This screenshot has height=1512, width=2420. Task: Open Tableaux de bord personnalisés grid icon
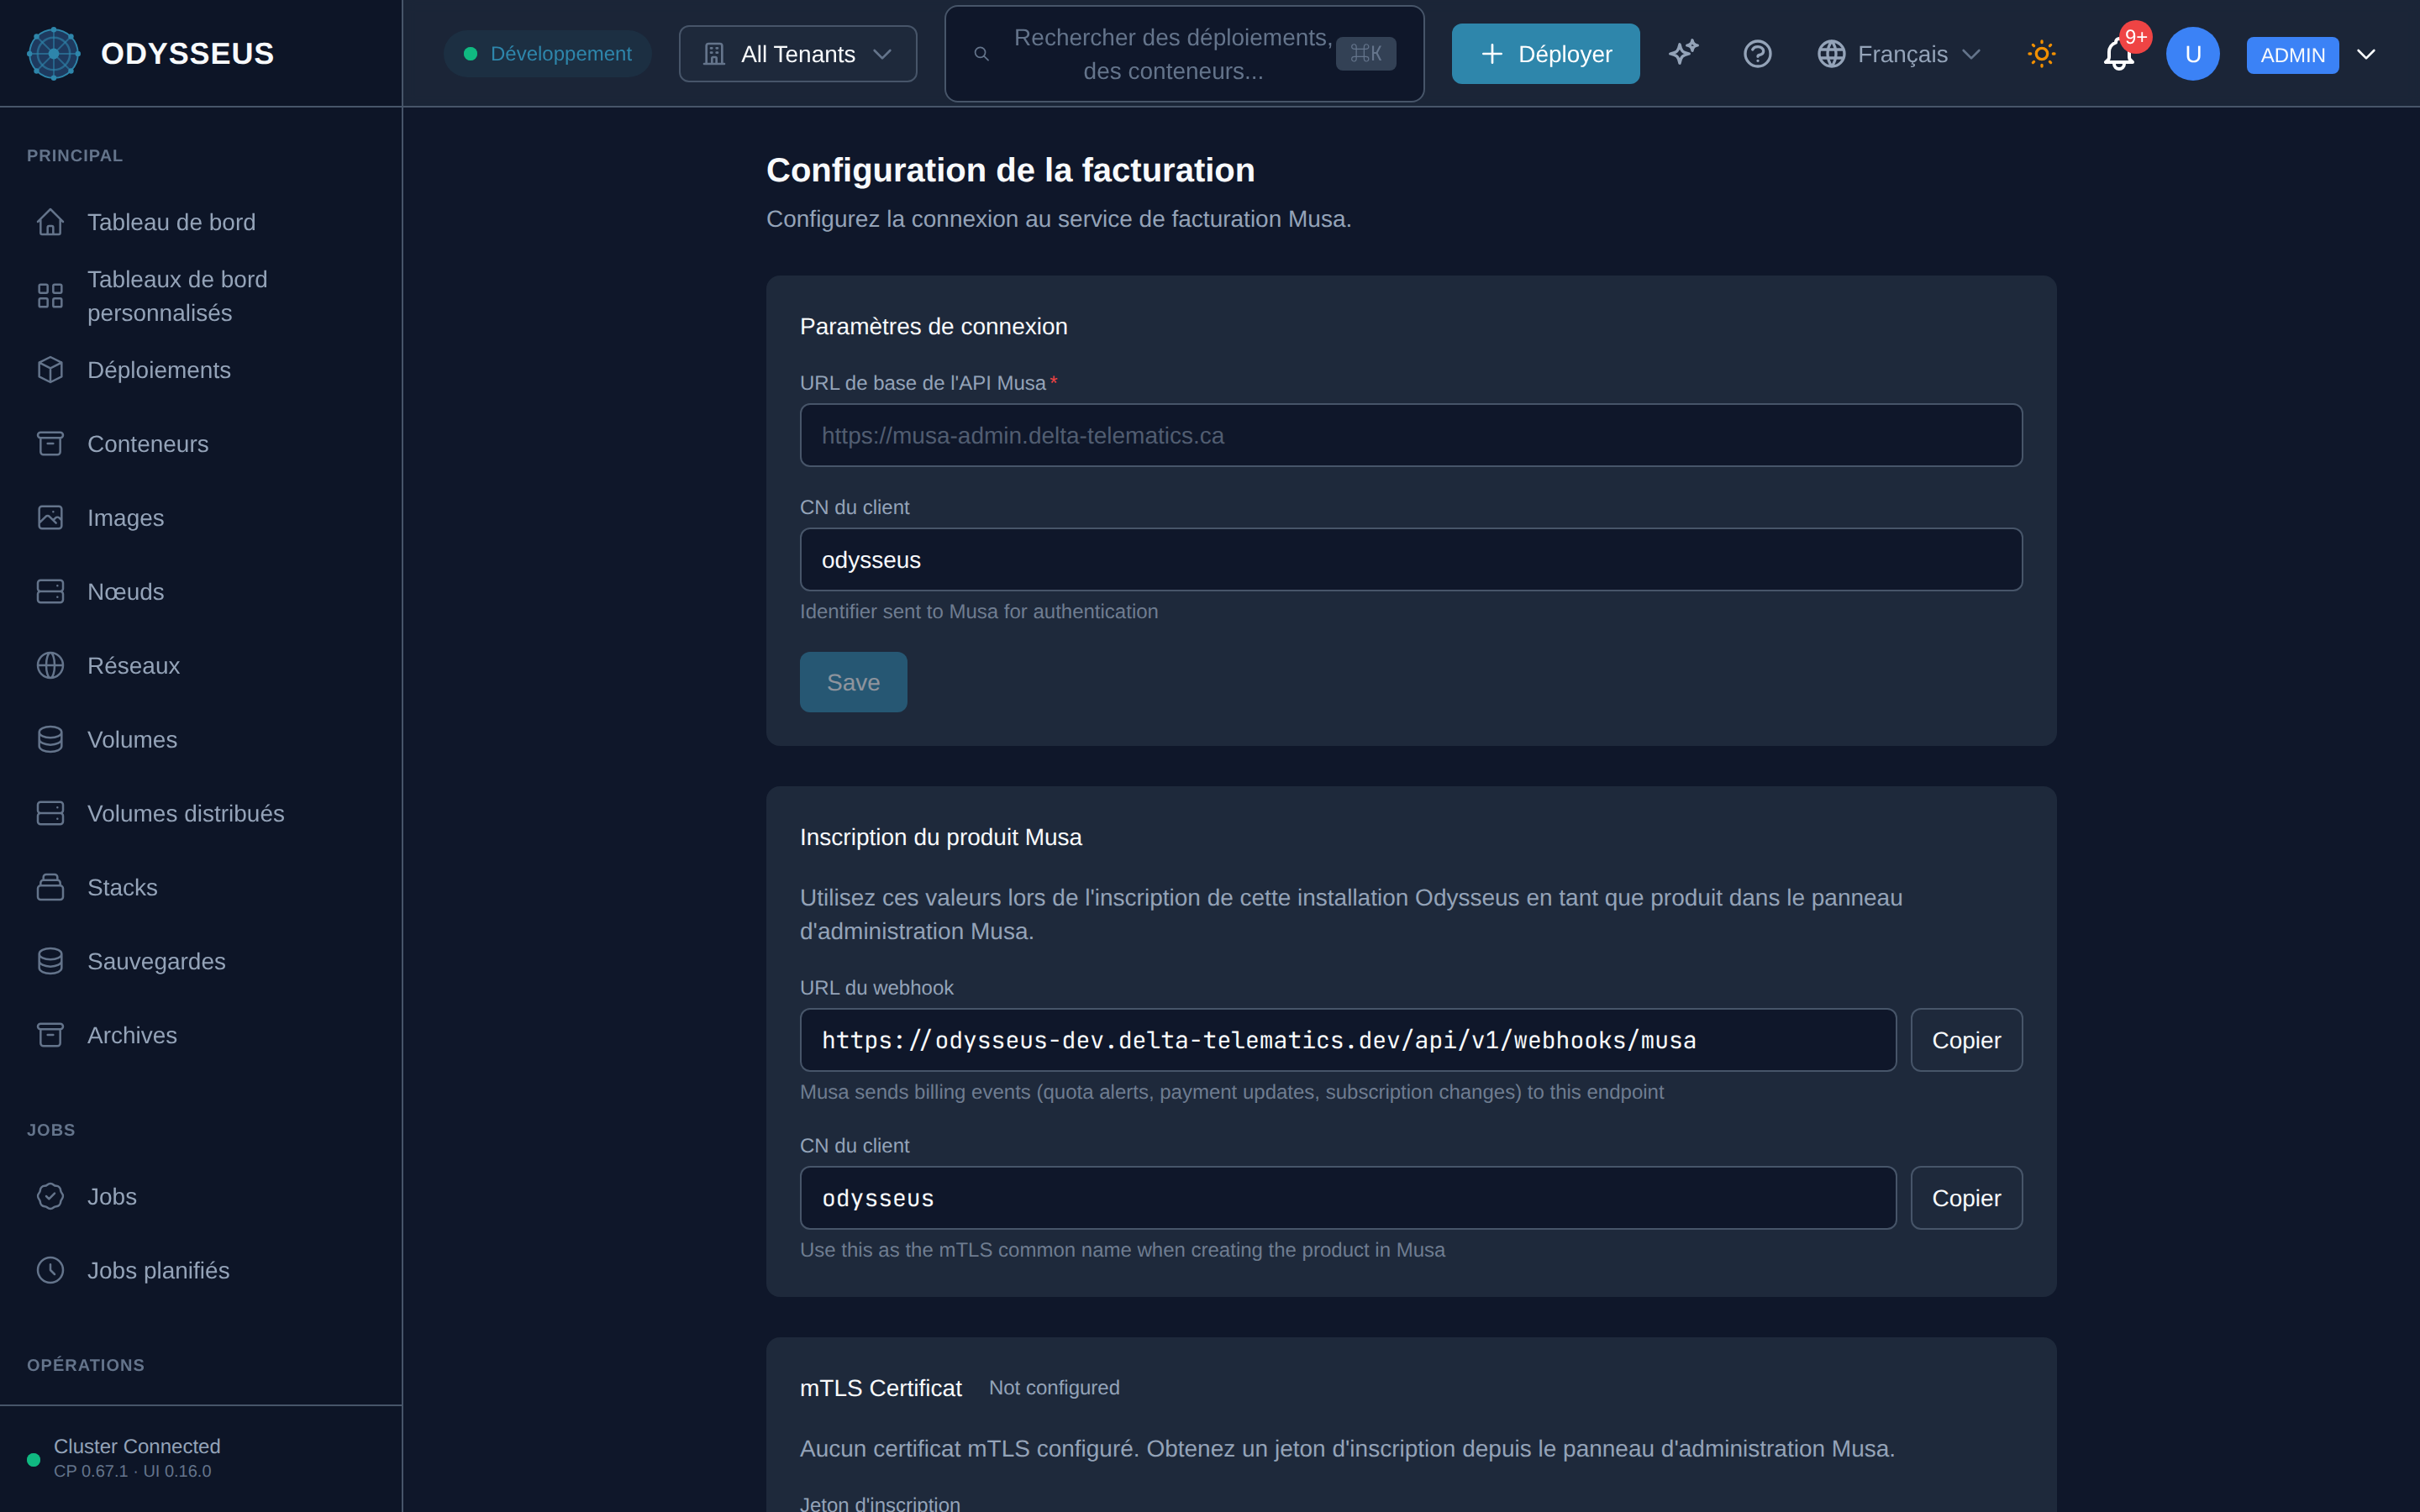pyautogui.click(x=50, y=296)
